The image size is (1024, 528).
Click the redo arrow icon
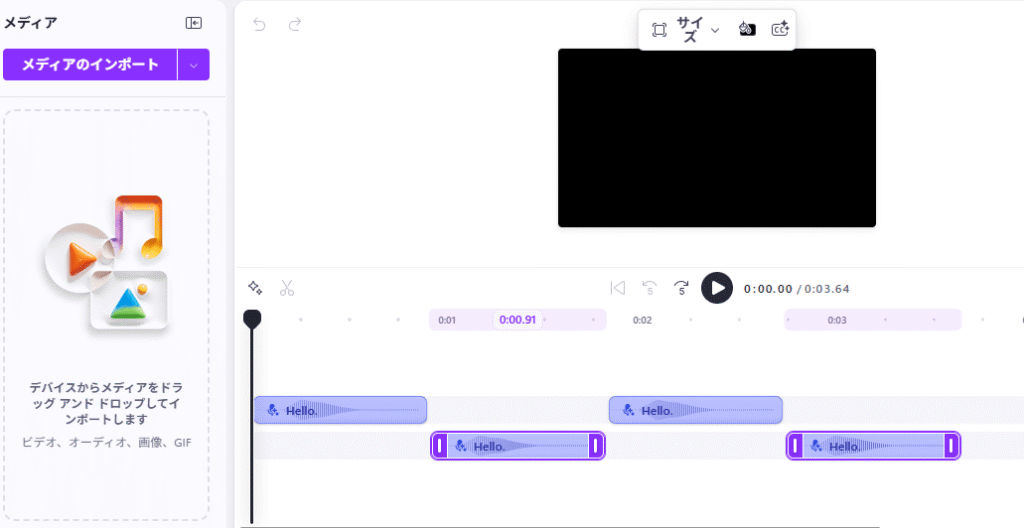[295, 24]
